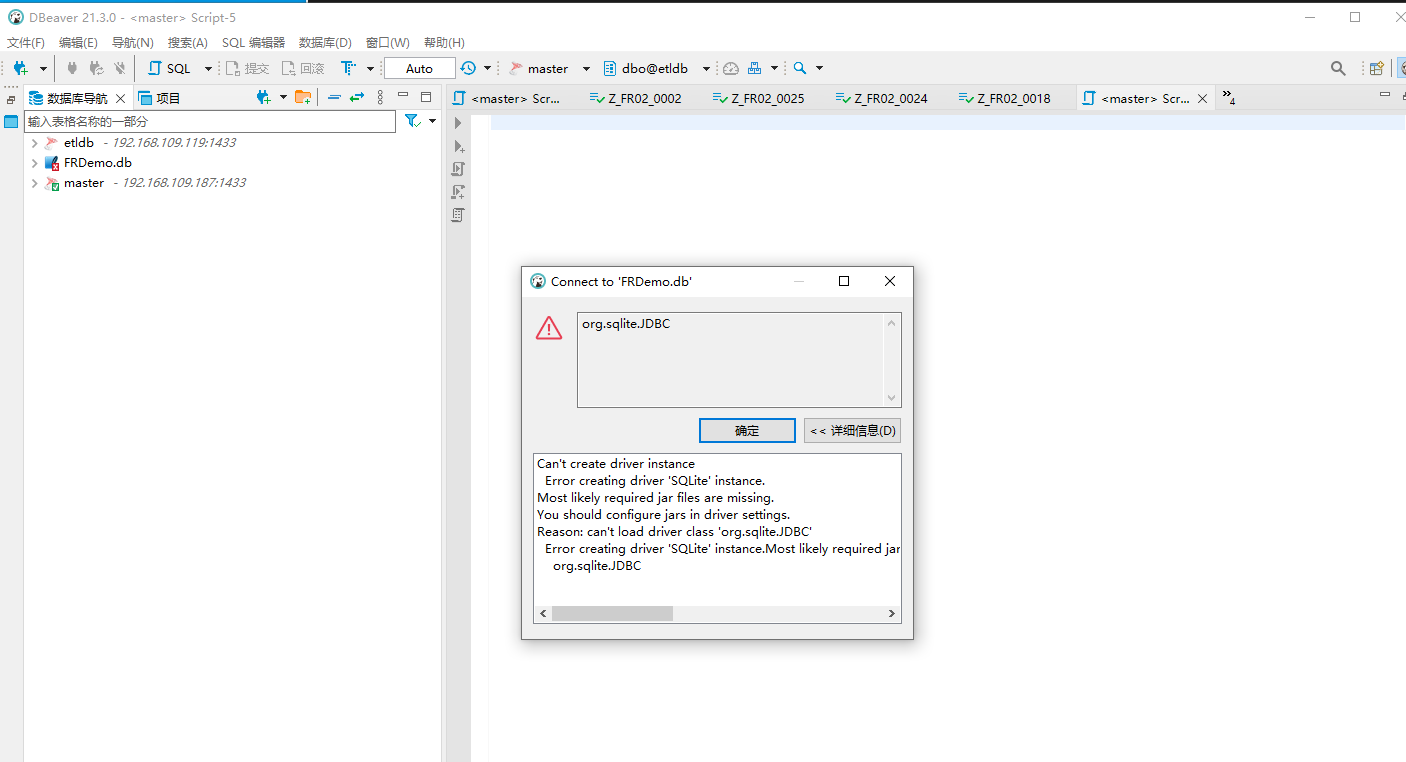Click the 详细信息(D) details button

pos(852,430)
